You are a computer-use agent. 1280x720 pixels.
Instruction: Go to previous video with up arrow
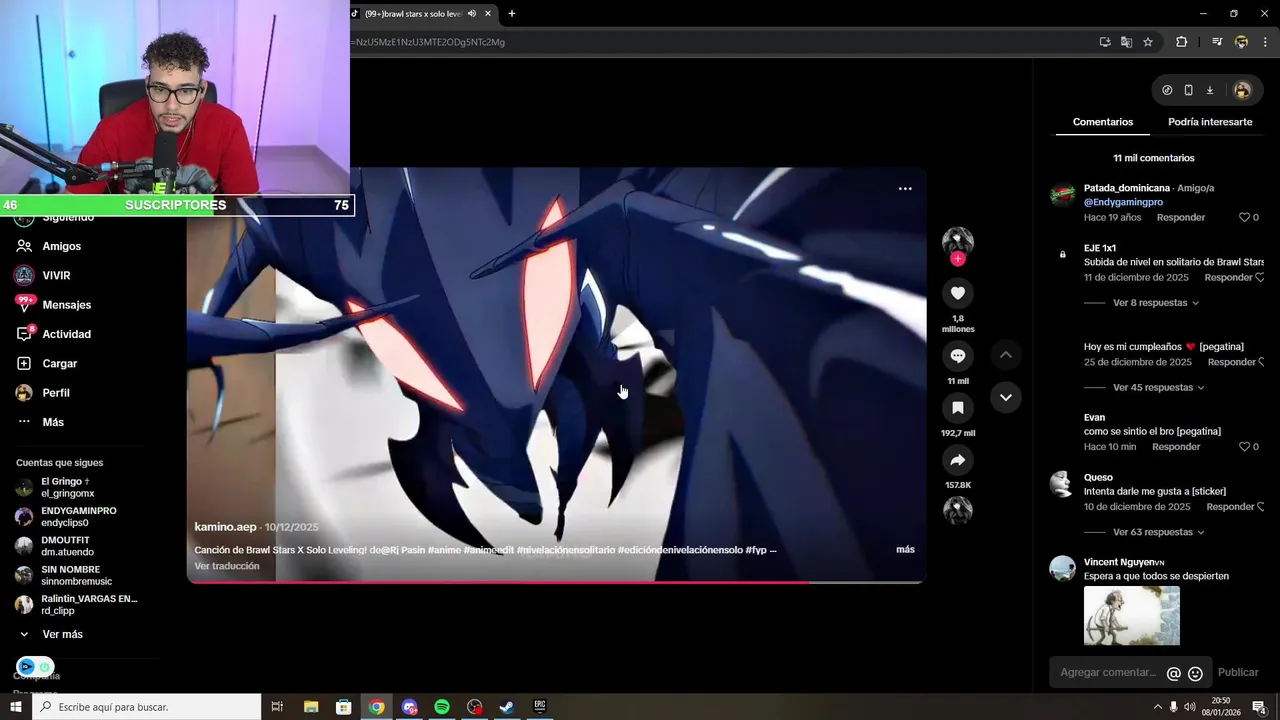click(1006, 355)
